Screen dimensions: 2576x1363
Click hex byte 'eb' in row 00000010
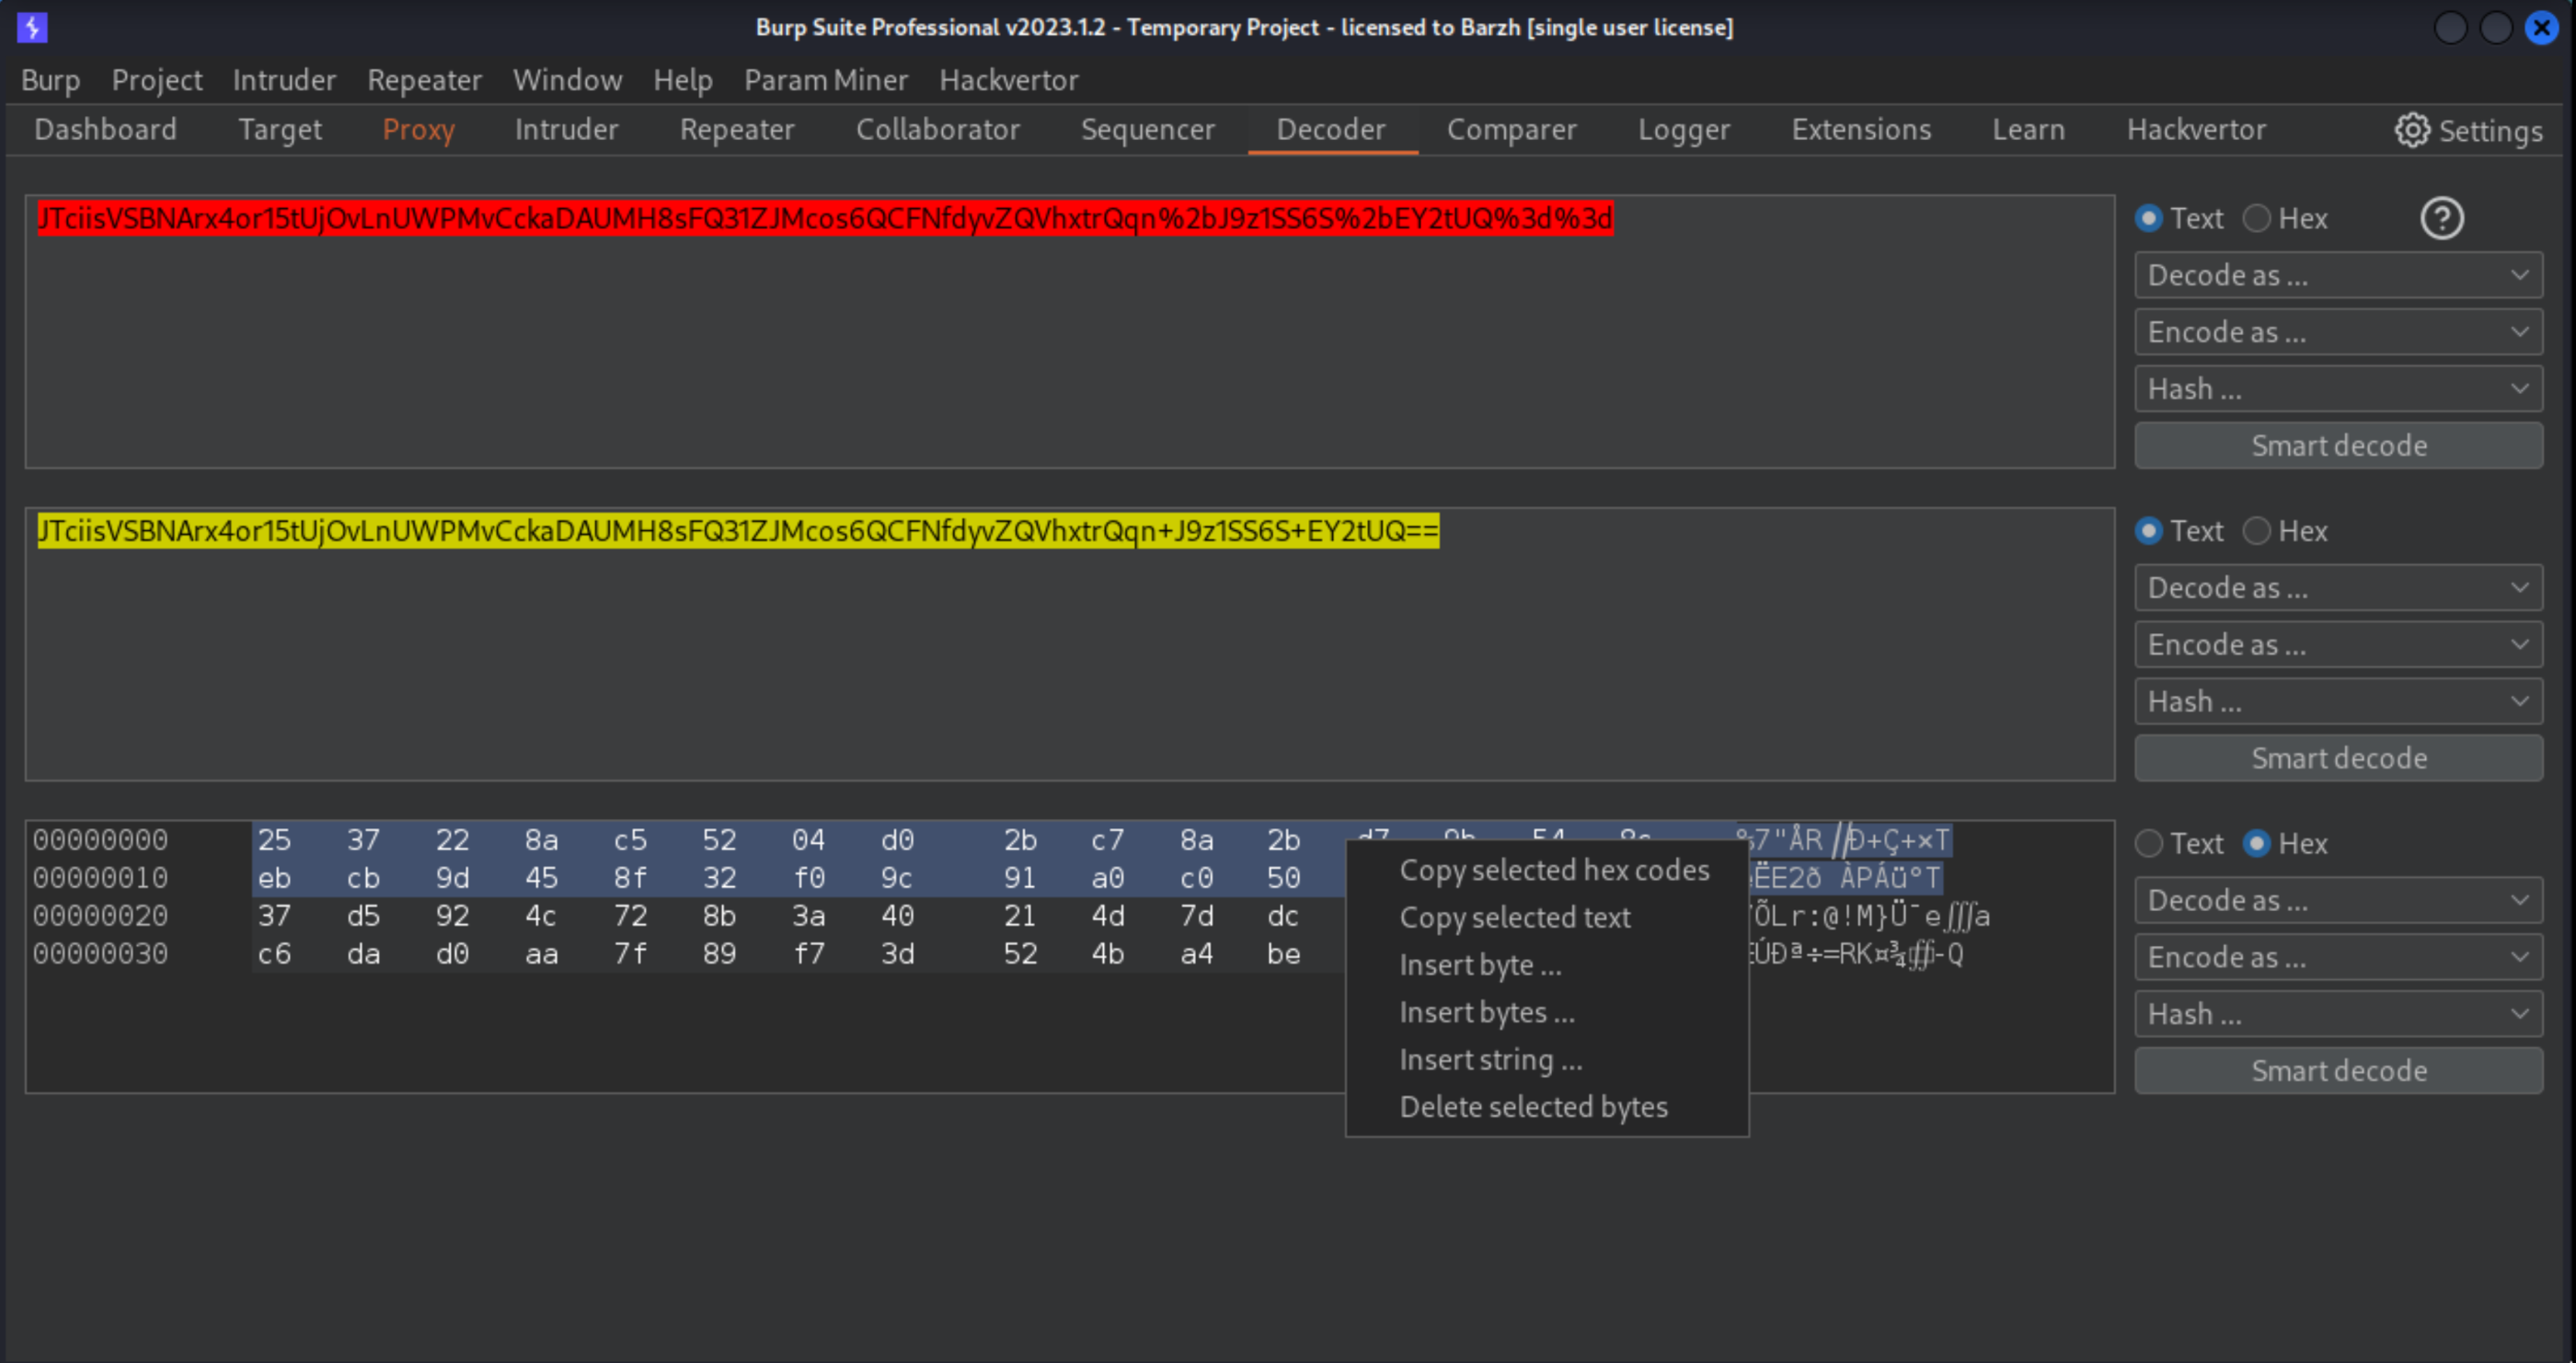pos(274,878)
